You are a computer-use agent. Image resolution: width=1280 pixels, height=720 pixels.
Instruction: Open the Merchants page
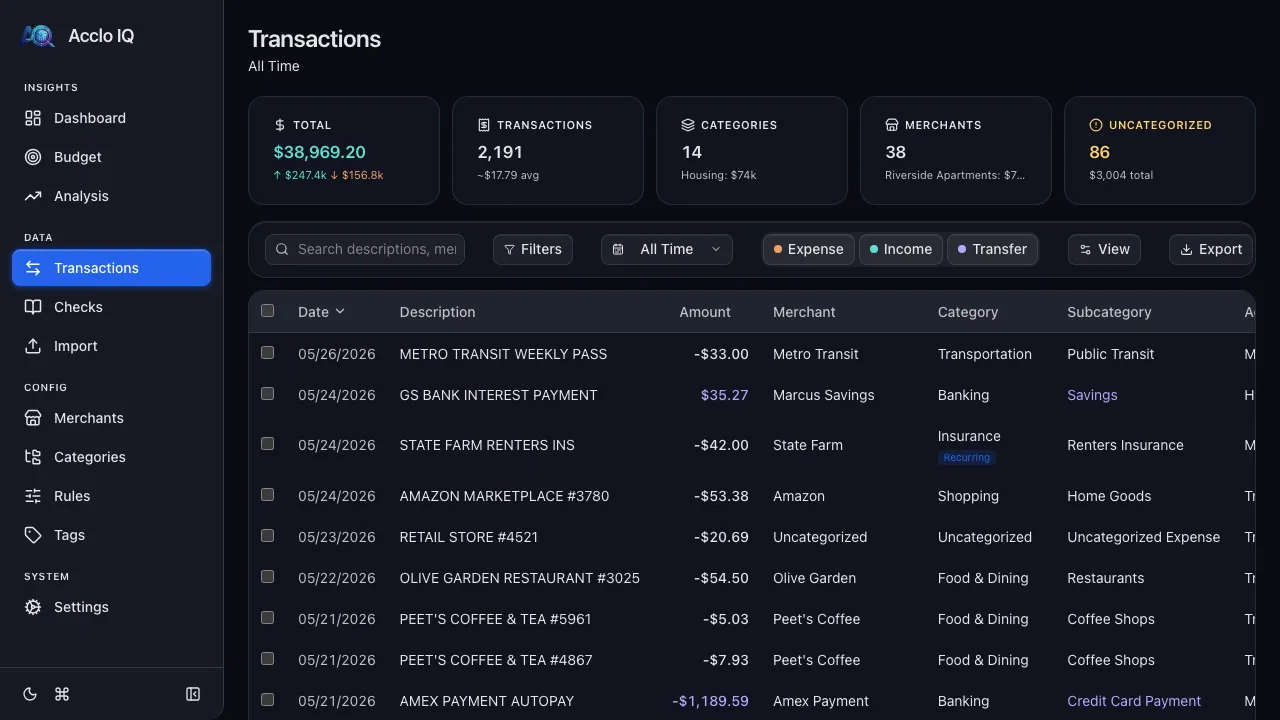coord(112,418)
